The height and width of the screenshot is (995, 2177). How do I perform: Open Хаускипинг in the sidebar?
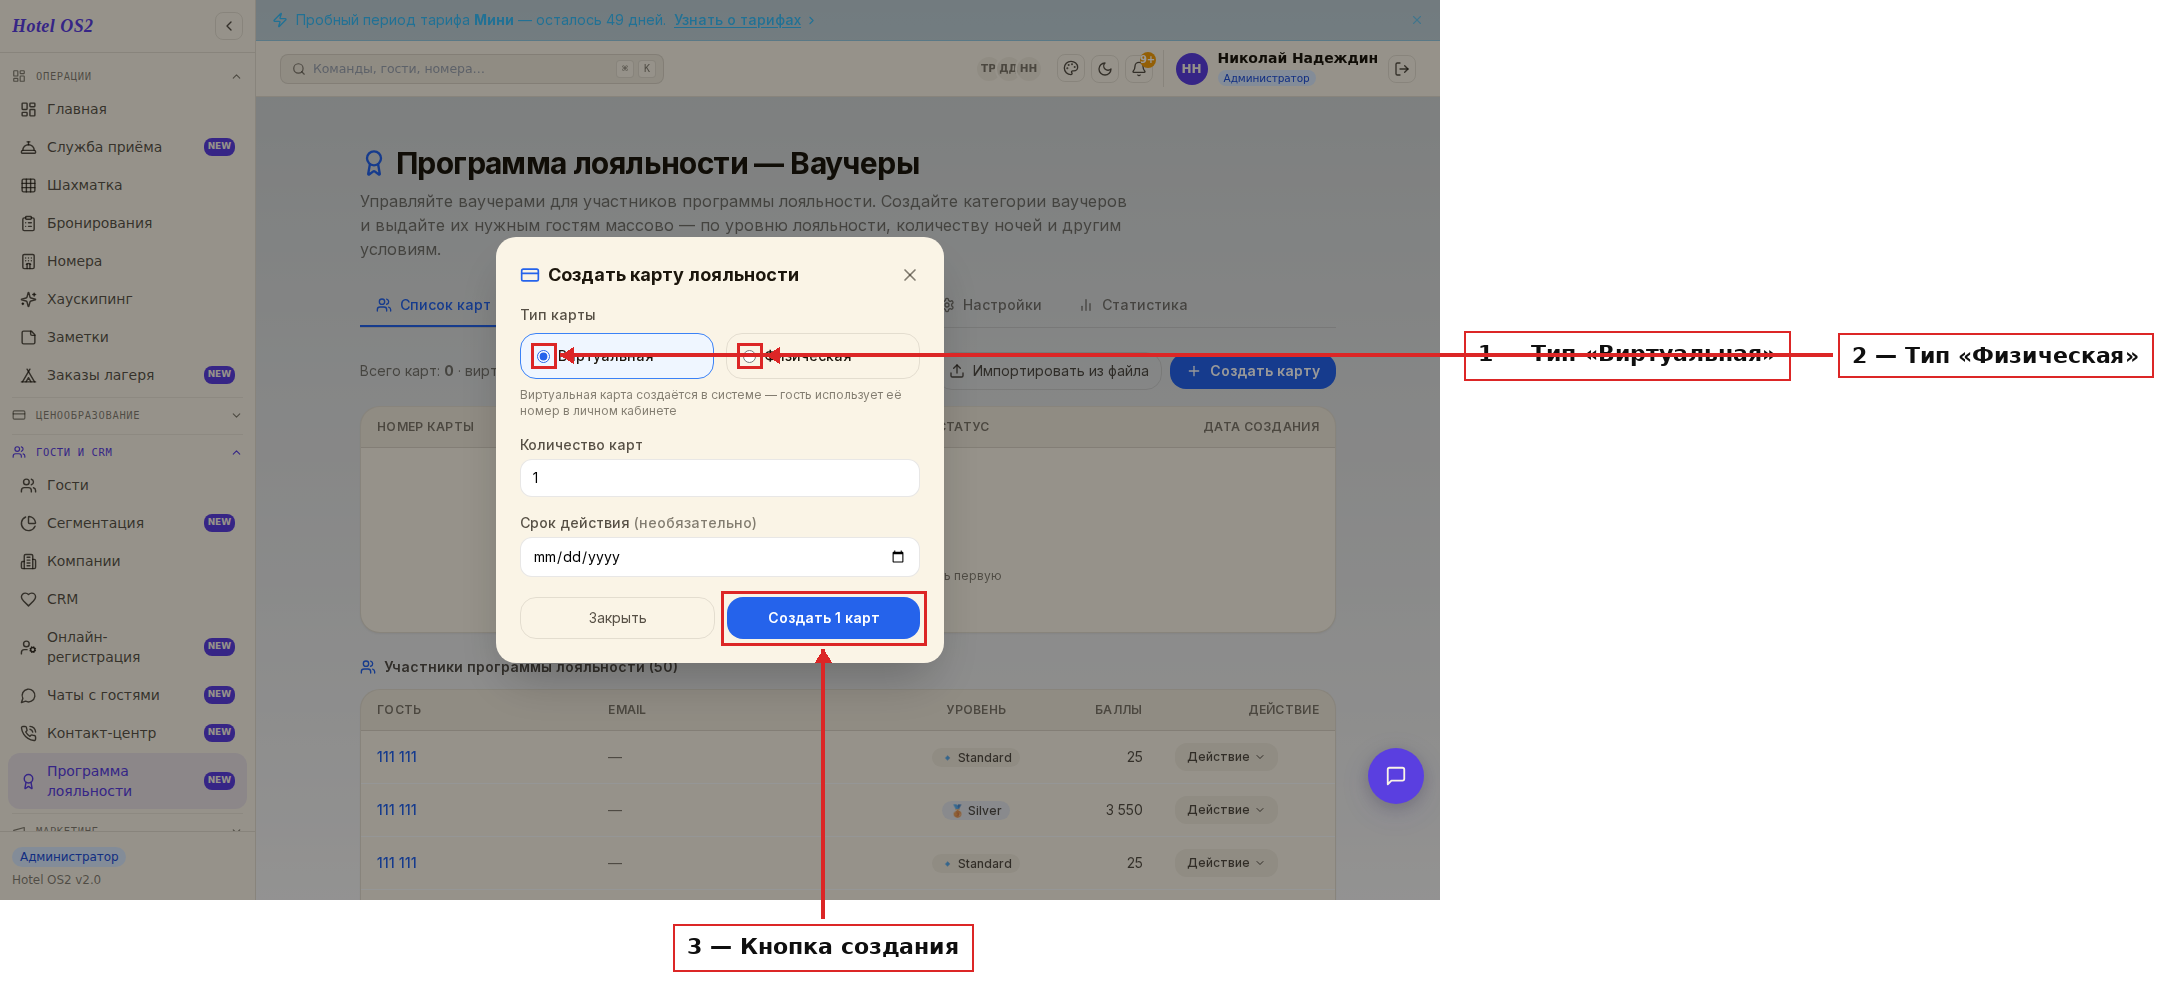[x=127, y=299]
